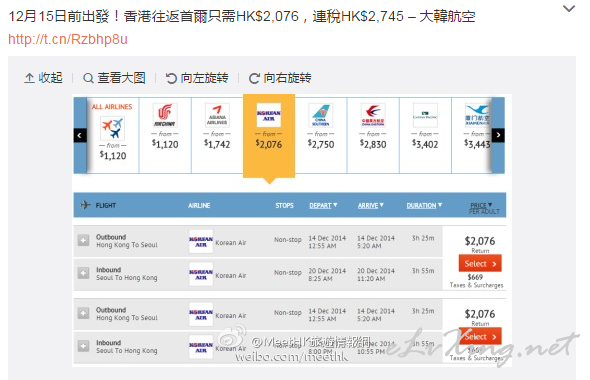The width and height of the screenshot is (590, 380).
Task: Select the China Eastern logo tab
Action: tap(373, 115)
